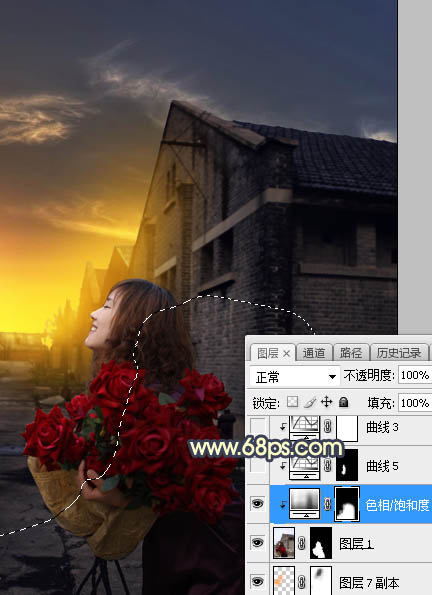The image size is (432, 595).
Task: Click the lock position move icon
Action: 326,402
